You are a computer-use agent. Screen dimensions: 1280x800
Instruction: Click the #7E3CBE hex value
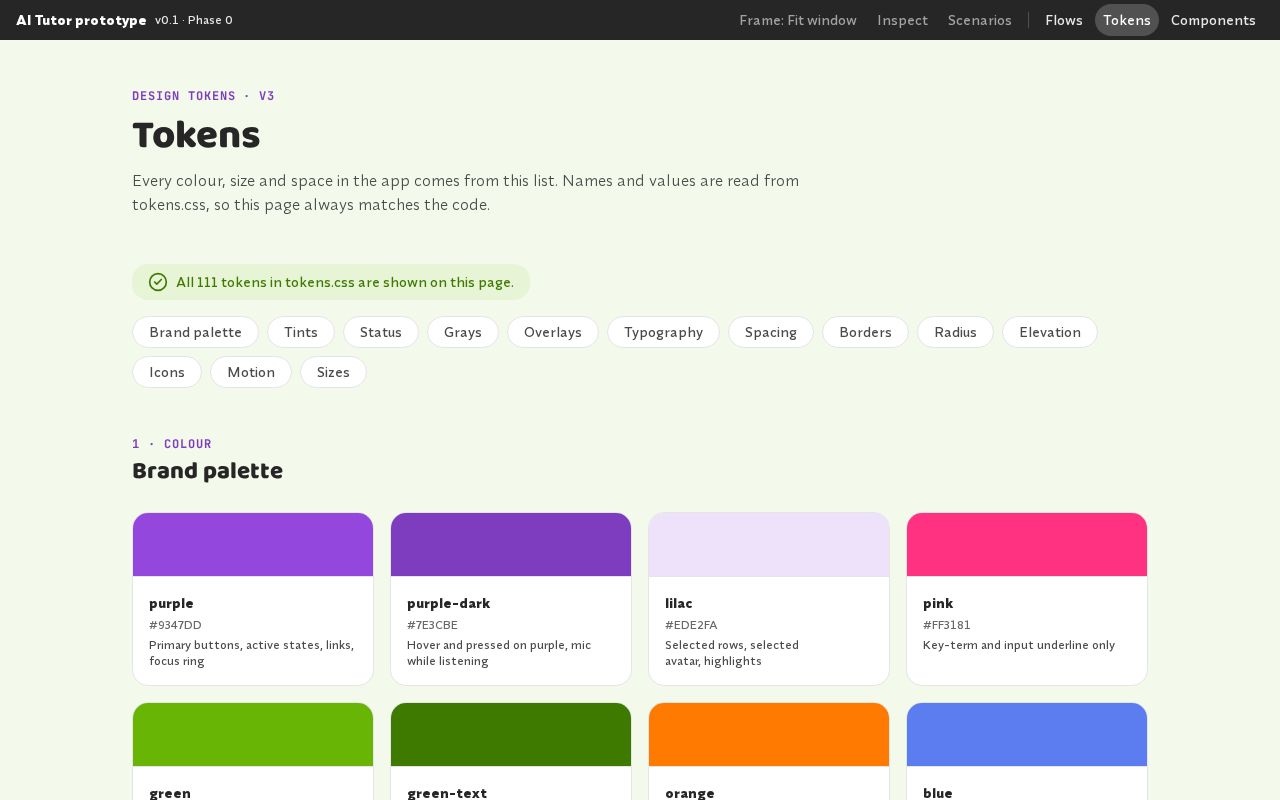(432, 625)
